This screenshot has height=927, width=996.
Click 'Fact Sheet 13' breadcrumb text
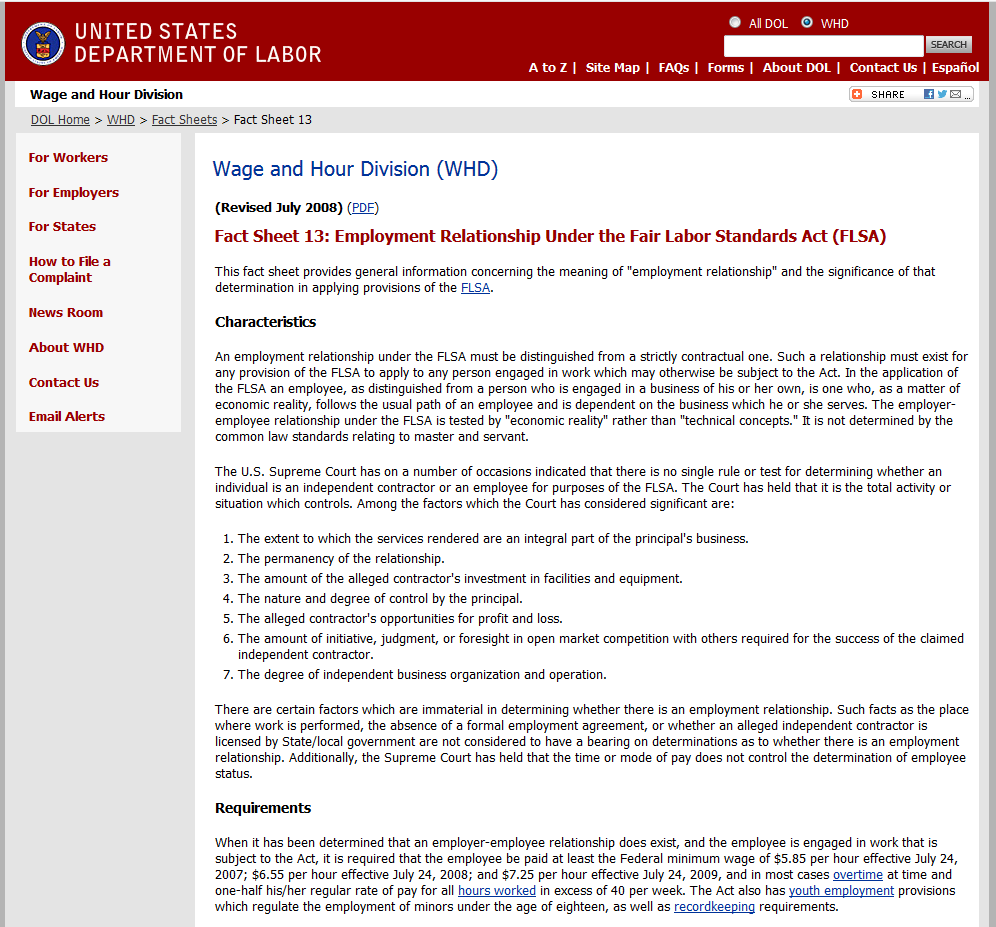click(273, 119)
